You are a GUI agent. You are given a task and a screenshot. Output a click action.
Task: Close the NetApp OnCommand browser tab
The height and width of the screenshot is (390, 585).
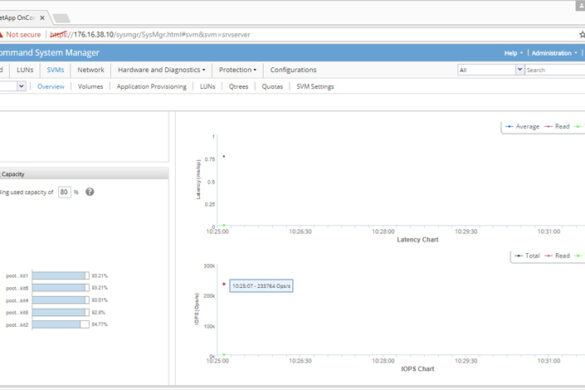pyautogui.click(x=42, y=18)
